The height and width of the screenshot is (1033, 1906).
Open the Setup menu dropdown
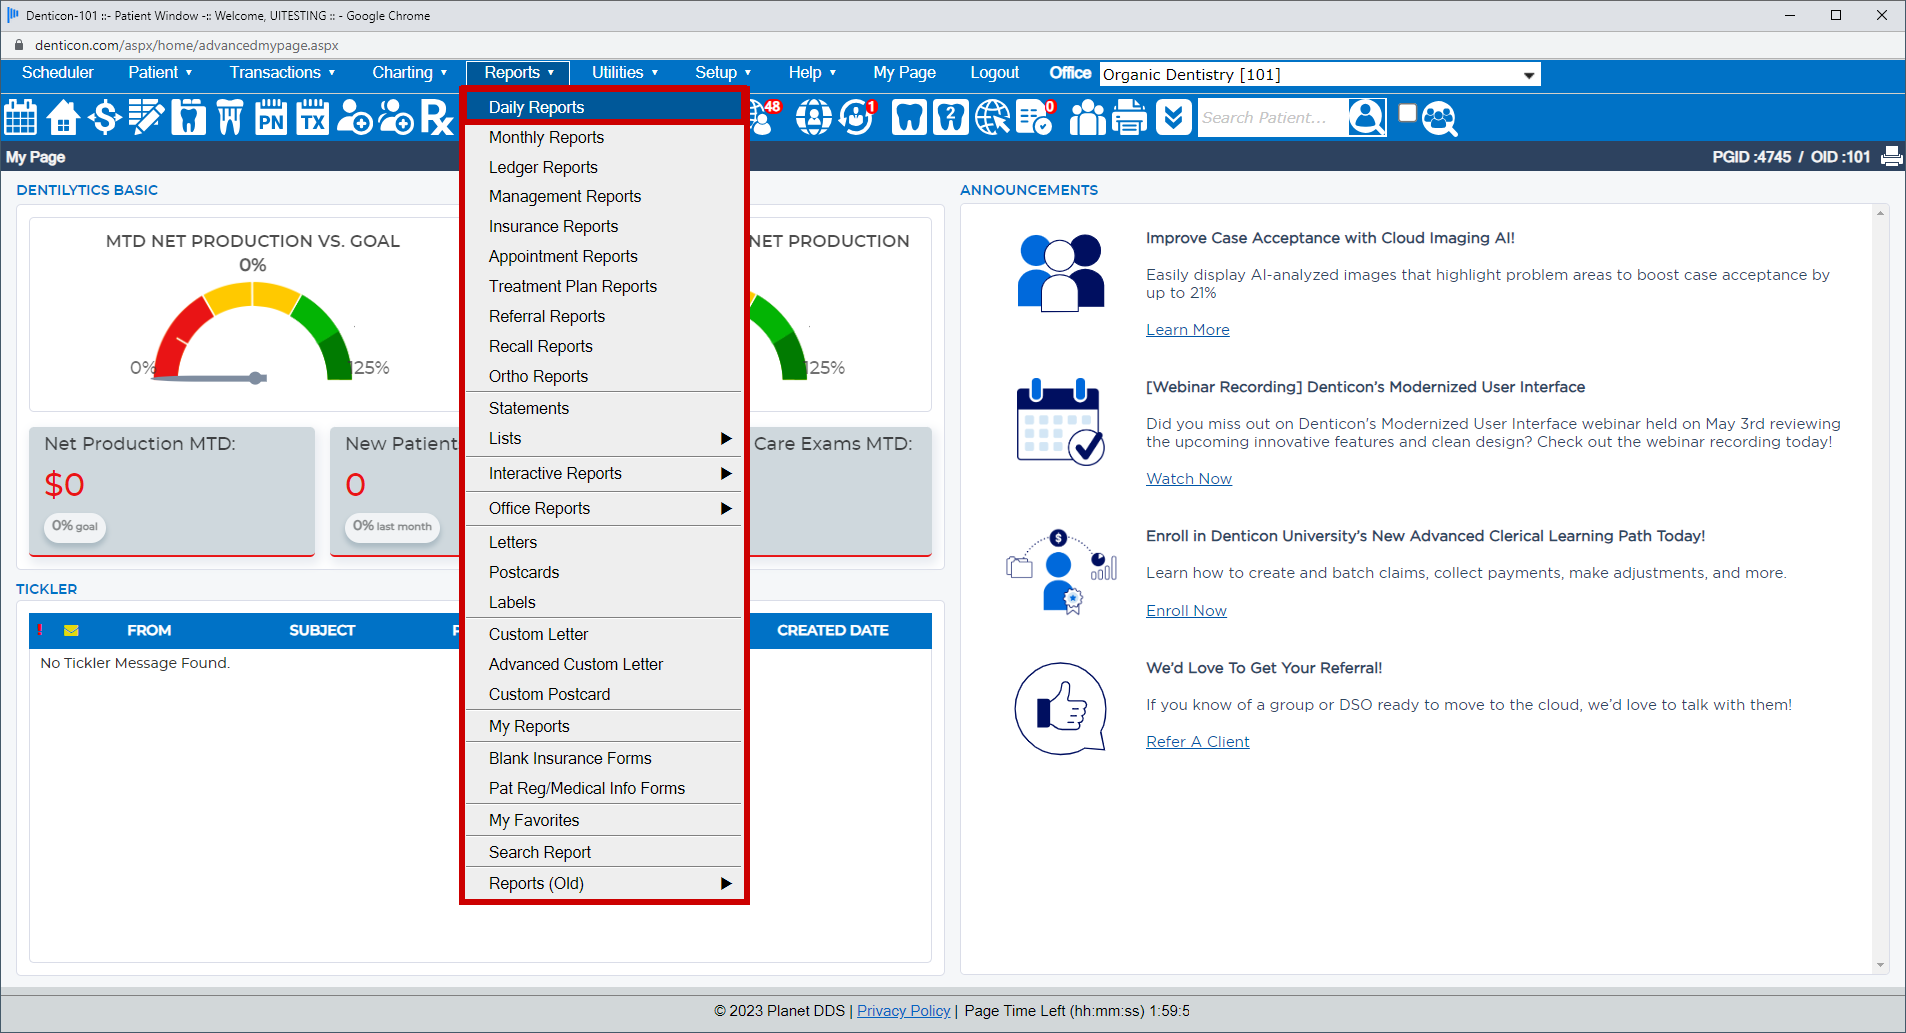[x=723, y=73]
